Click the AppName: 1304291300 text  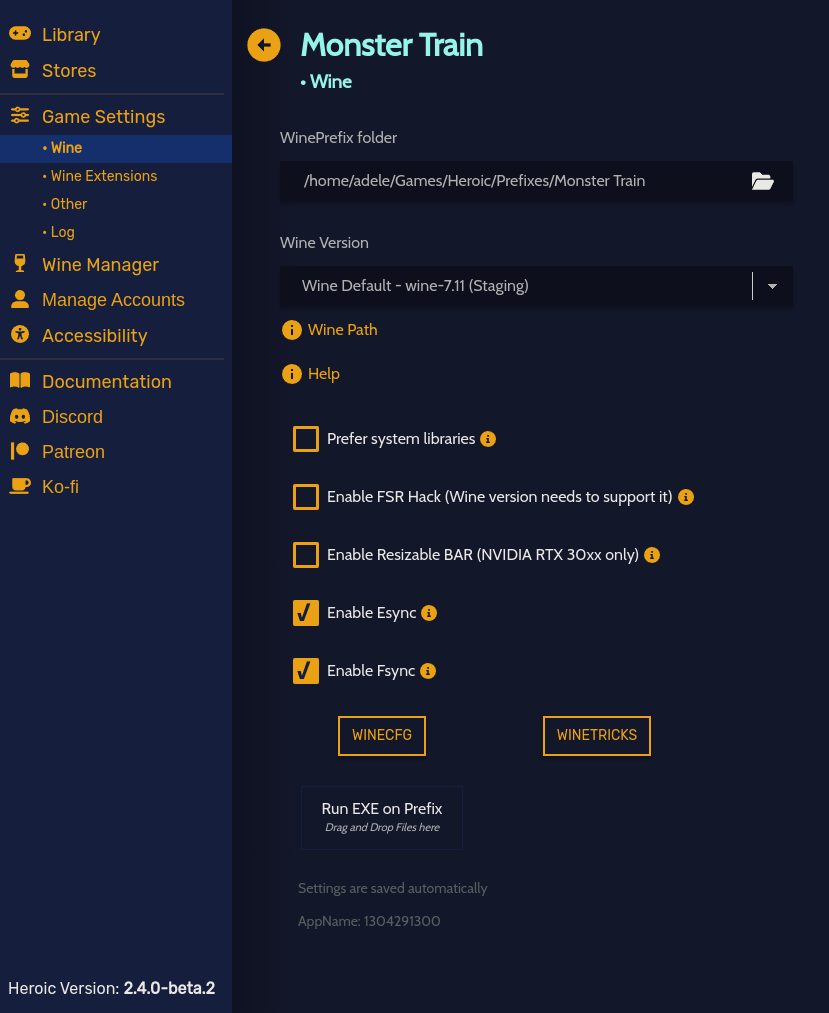tap(369, 921)
